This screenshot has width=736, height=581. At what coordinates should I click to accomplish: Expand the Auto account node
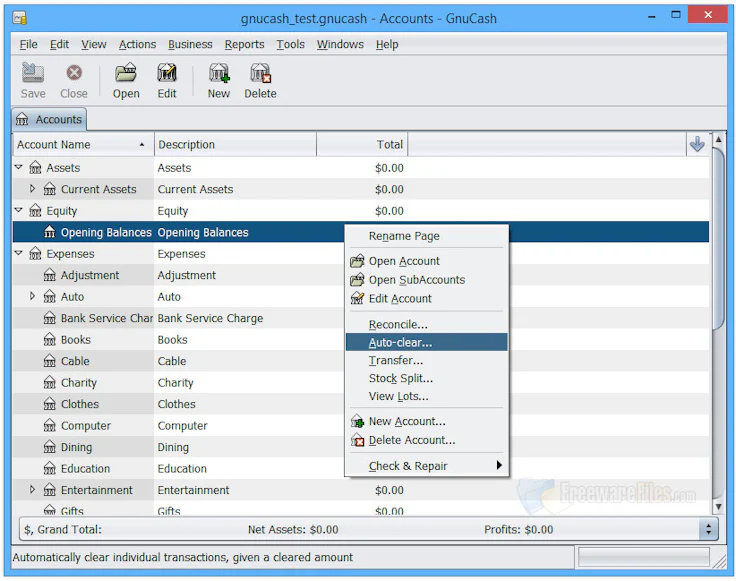(x=32, y=296)
